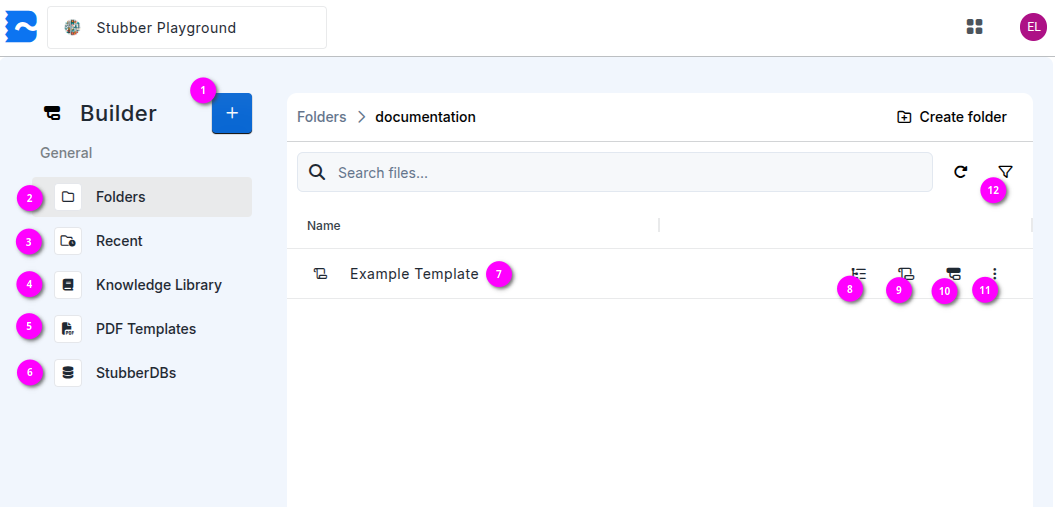Click the Stubber wave logo at top left
The image size is (1055, 507).
pos(21,27)
